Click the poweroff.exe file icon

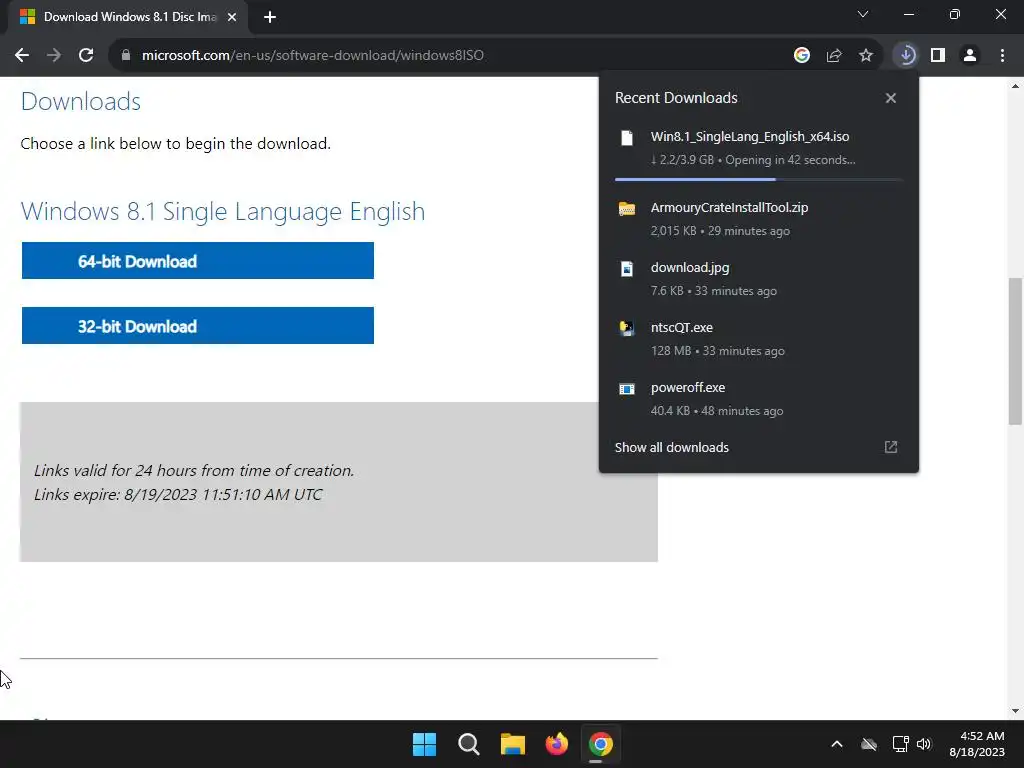point(627,389)
